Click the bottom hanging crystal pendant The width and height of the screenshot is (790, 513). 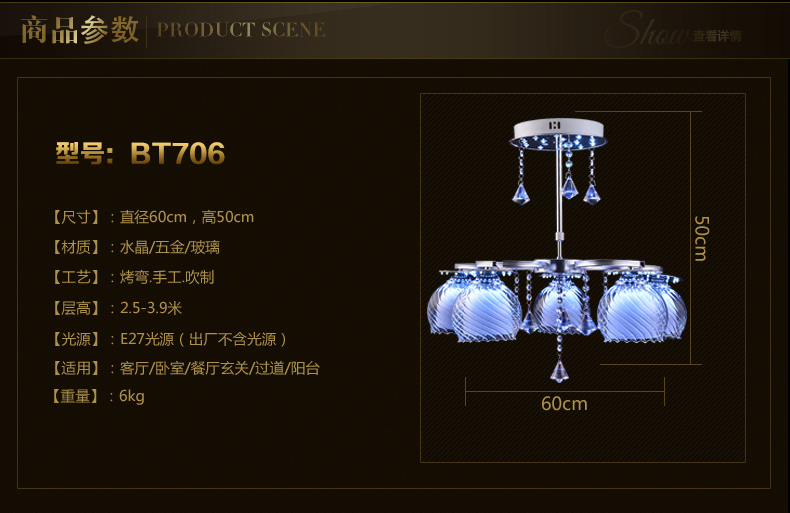[x=559, y=370]
